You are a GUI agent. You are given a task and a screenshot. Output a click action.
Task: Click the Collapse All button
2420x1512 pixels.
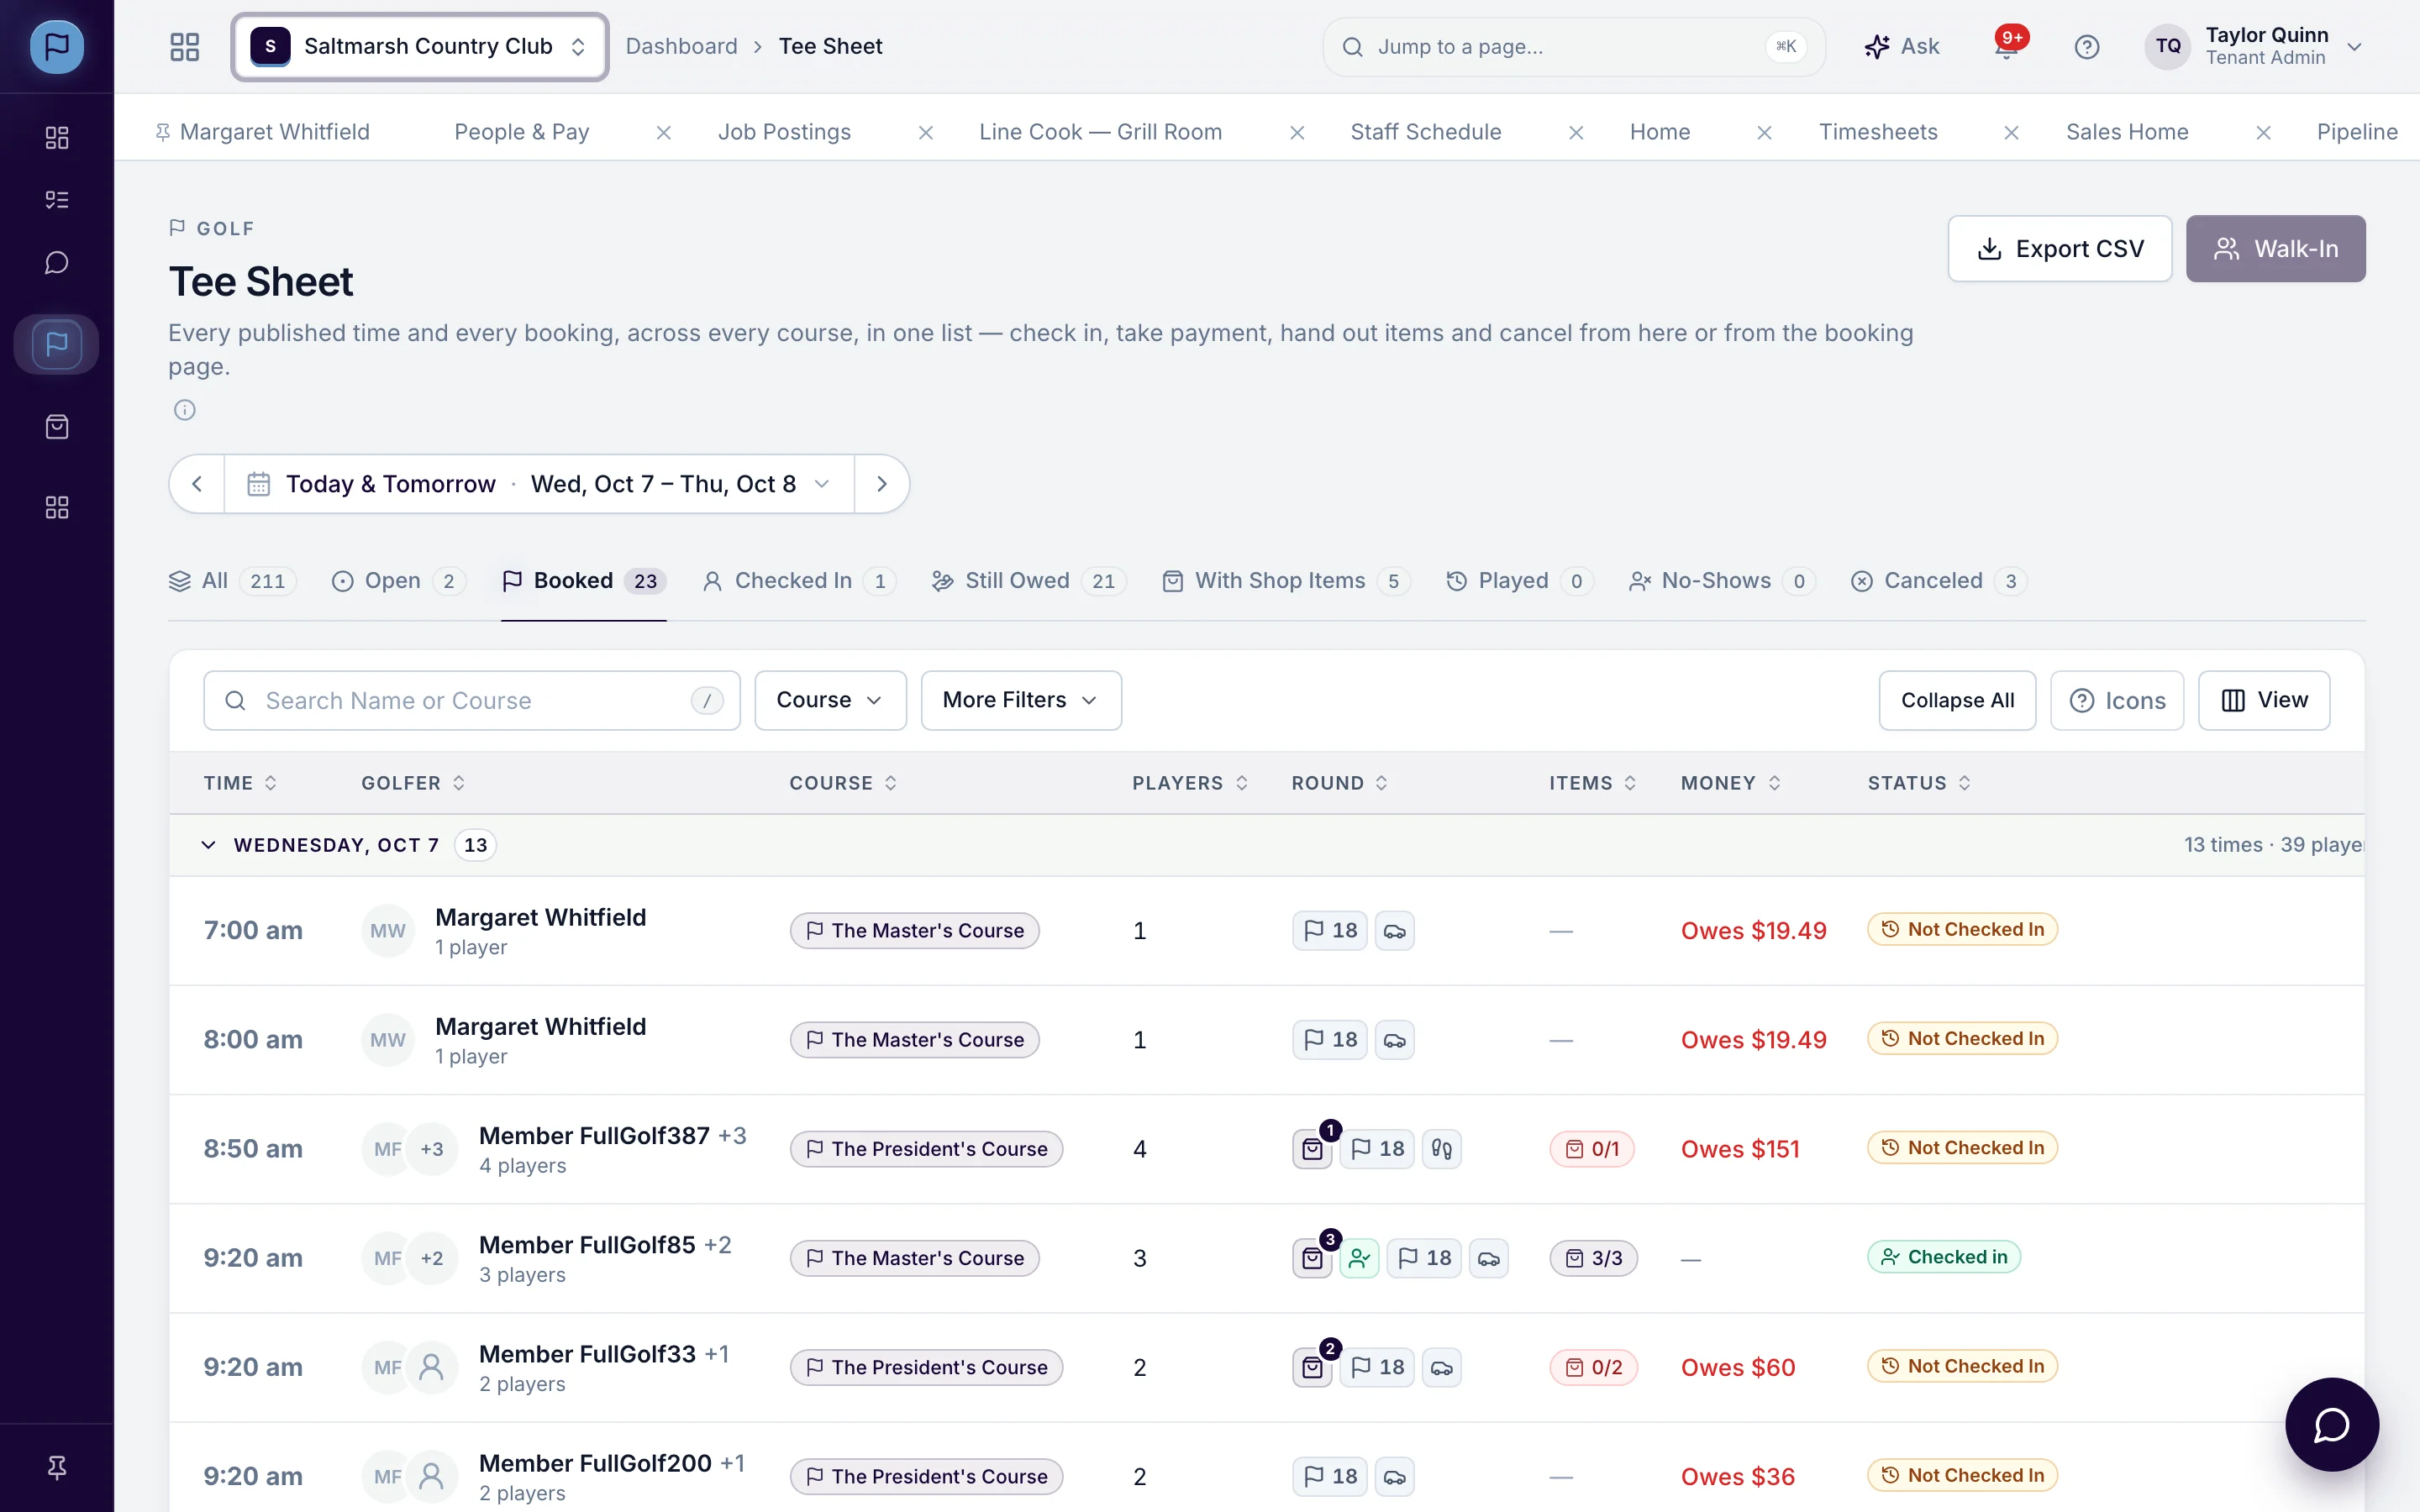pos(1957,700)
